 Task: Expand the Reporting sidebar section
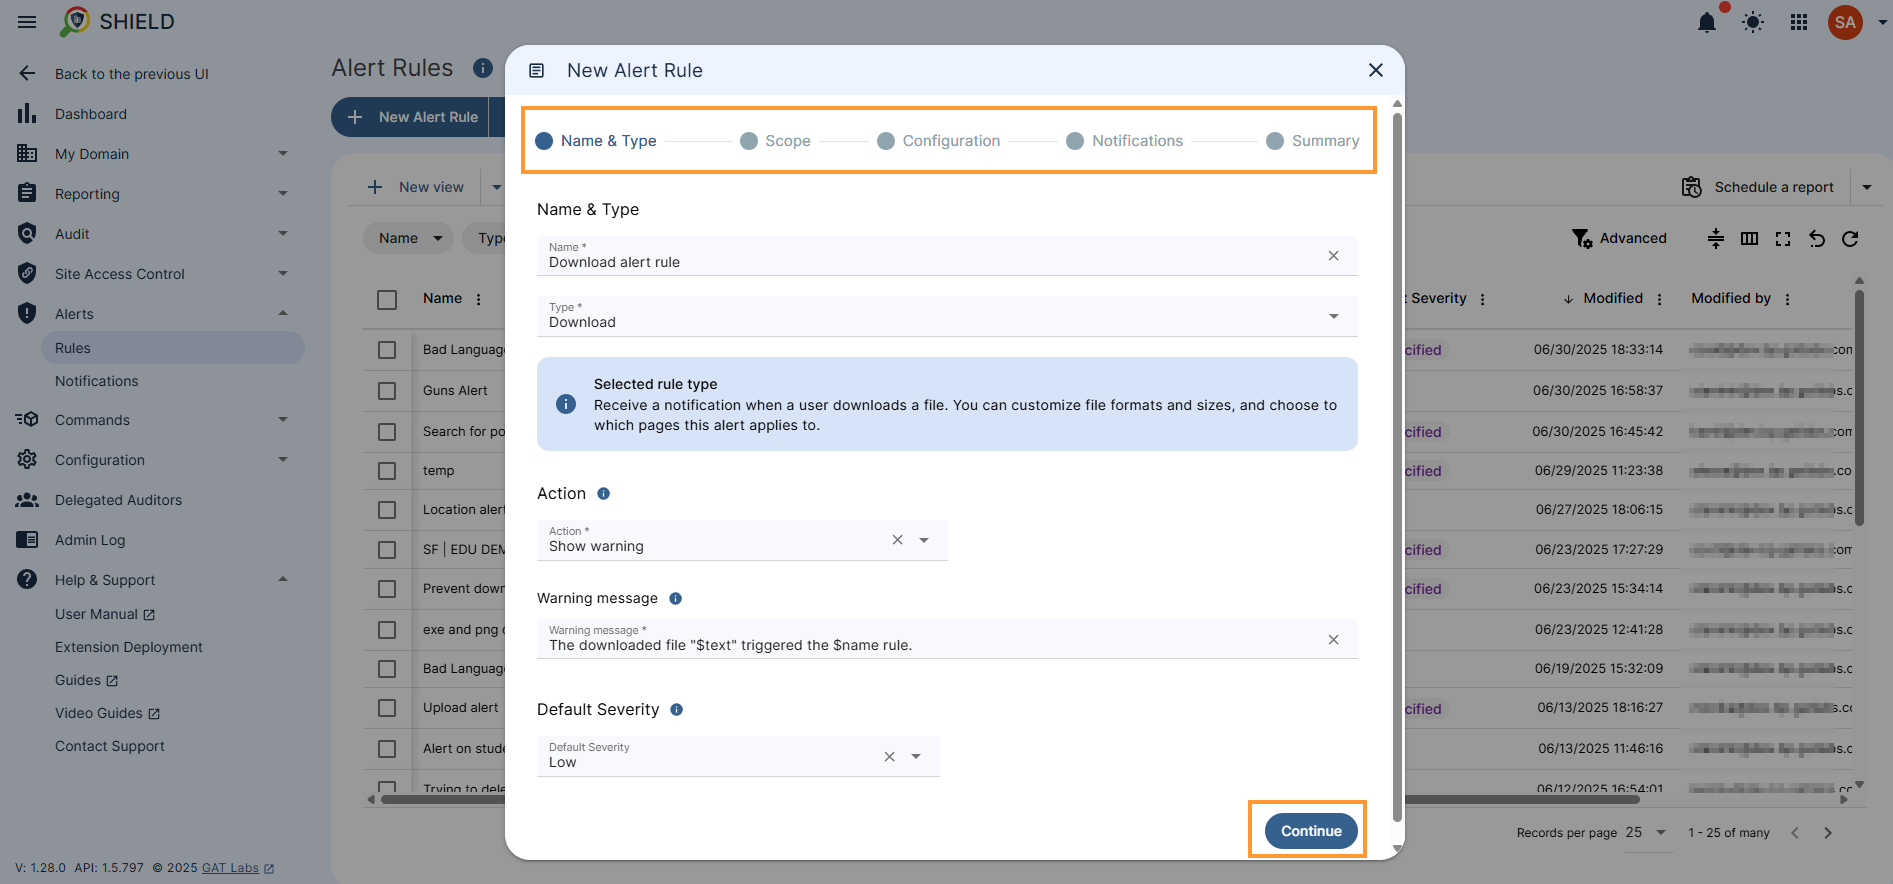tap(282, 194)
